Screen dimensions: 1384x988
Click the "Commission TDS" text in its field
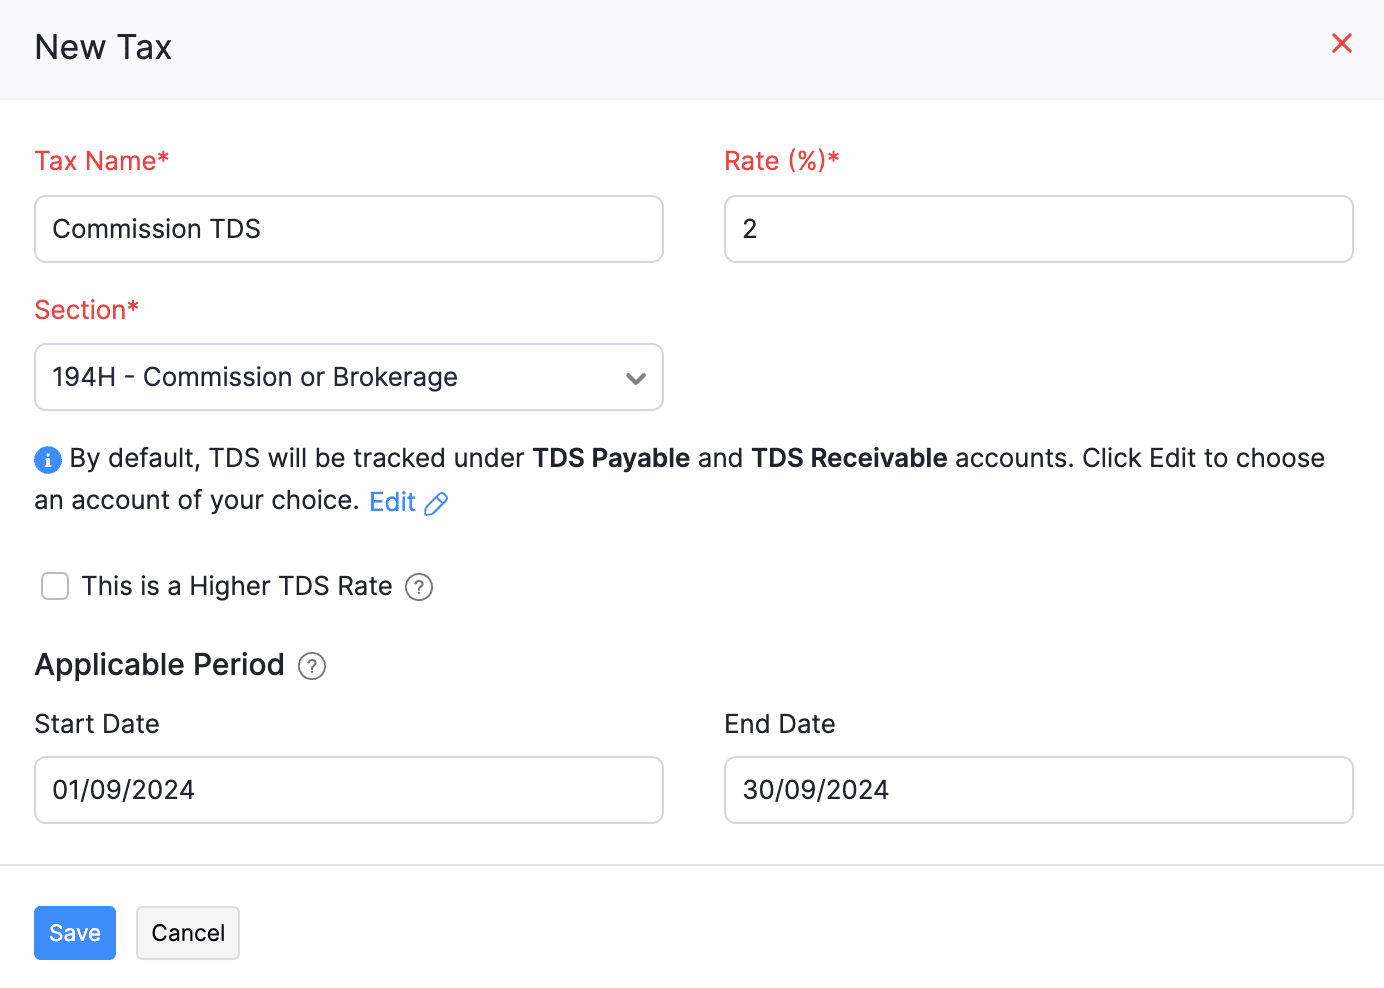click(156, 229)
